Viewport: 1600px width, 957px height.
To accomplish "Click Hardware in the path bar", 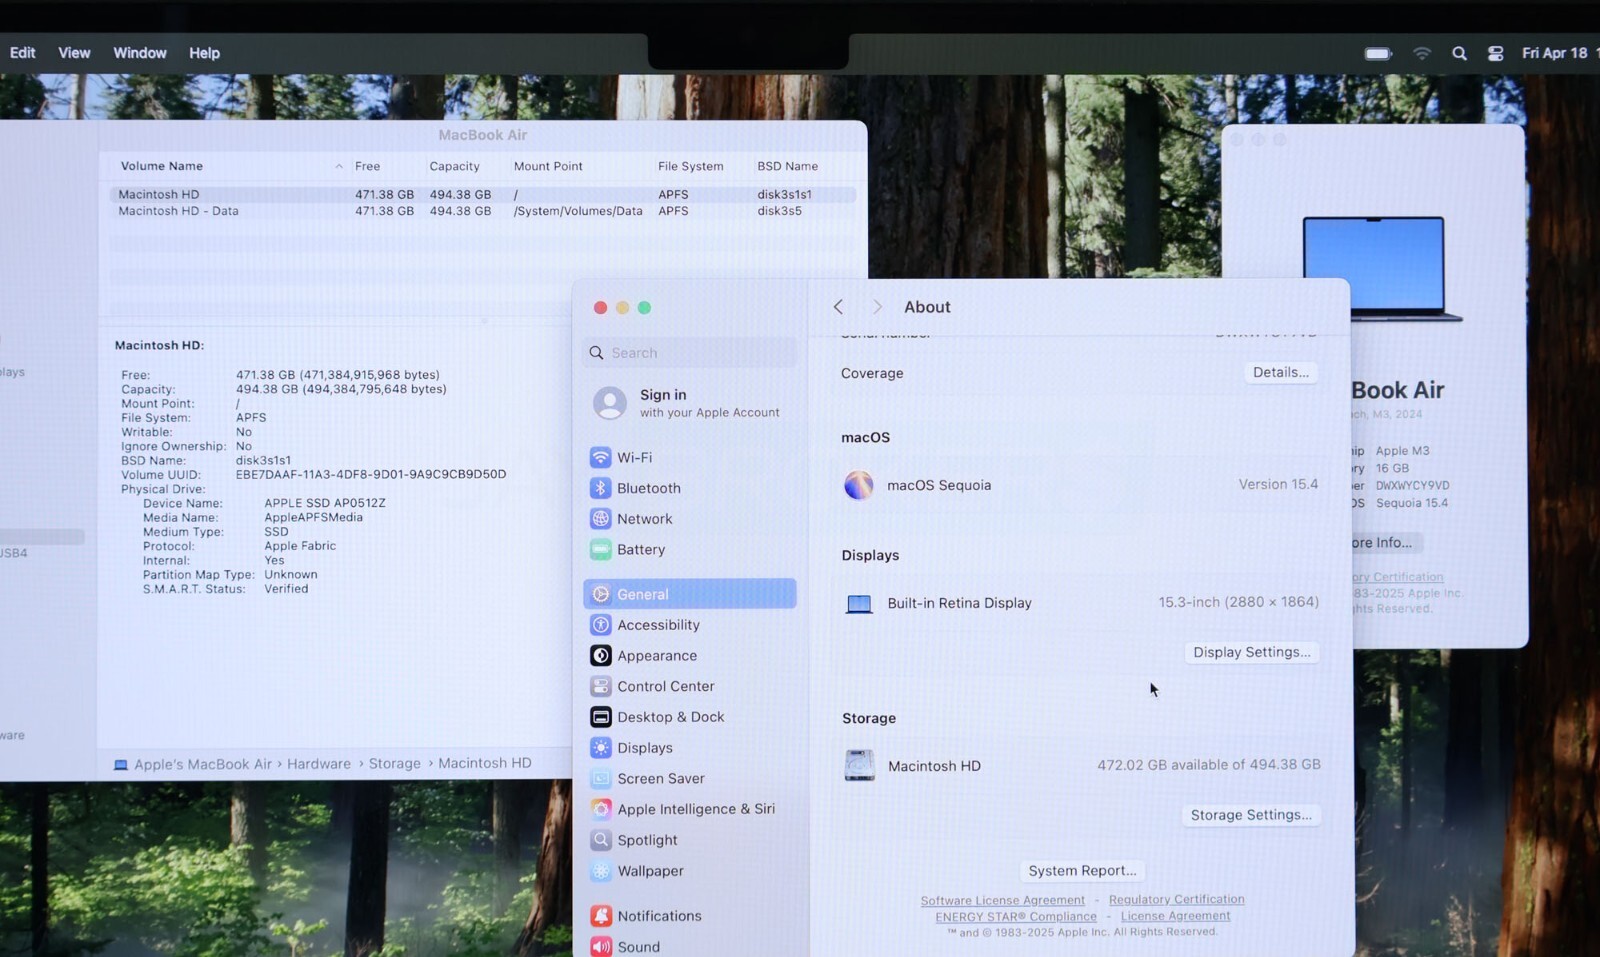I will tap(319, 764).
